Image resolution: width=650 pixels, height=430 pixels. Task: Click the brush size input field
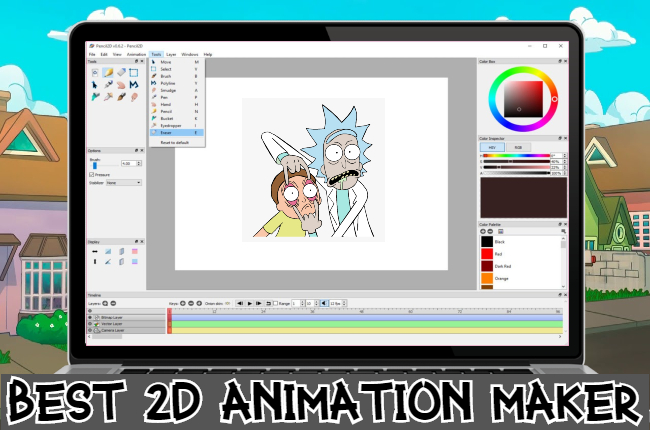(x=127, y=163)
